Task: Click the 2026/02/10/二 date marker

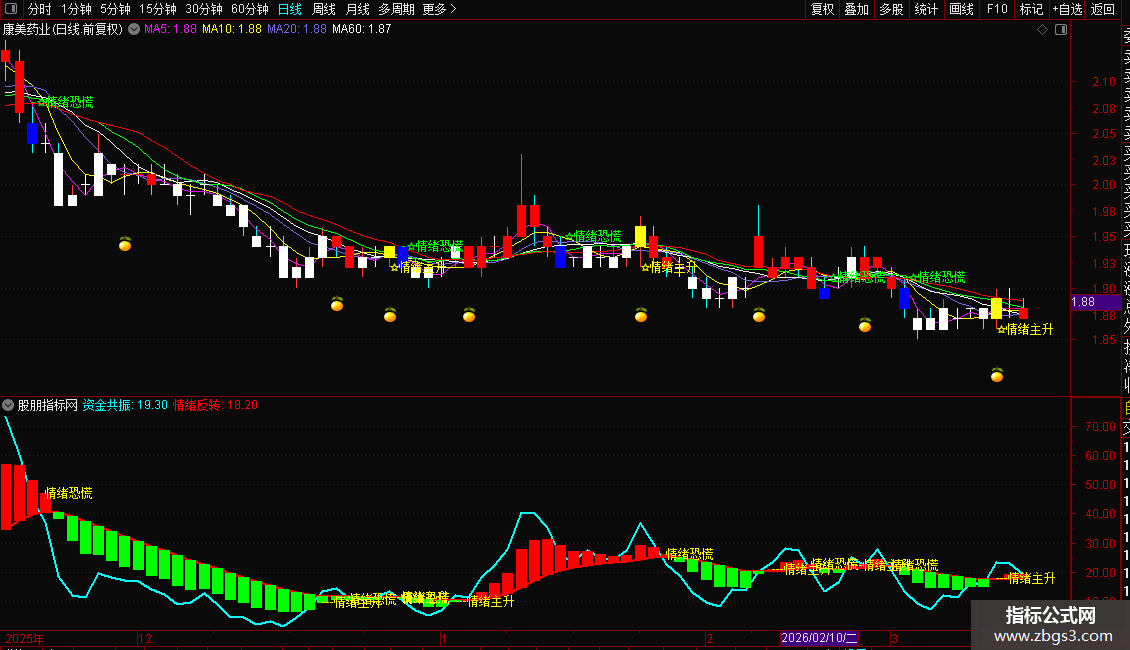Action: tap(819, 638)
